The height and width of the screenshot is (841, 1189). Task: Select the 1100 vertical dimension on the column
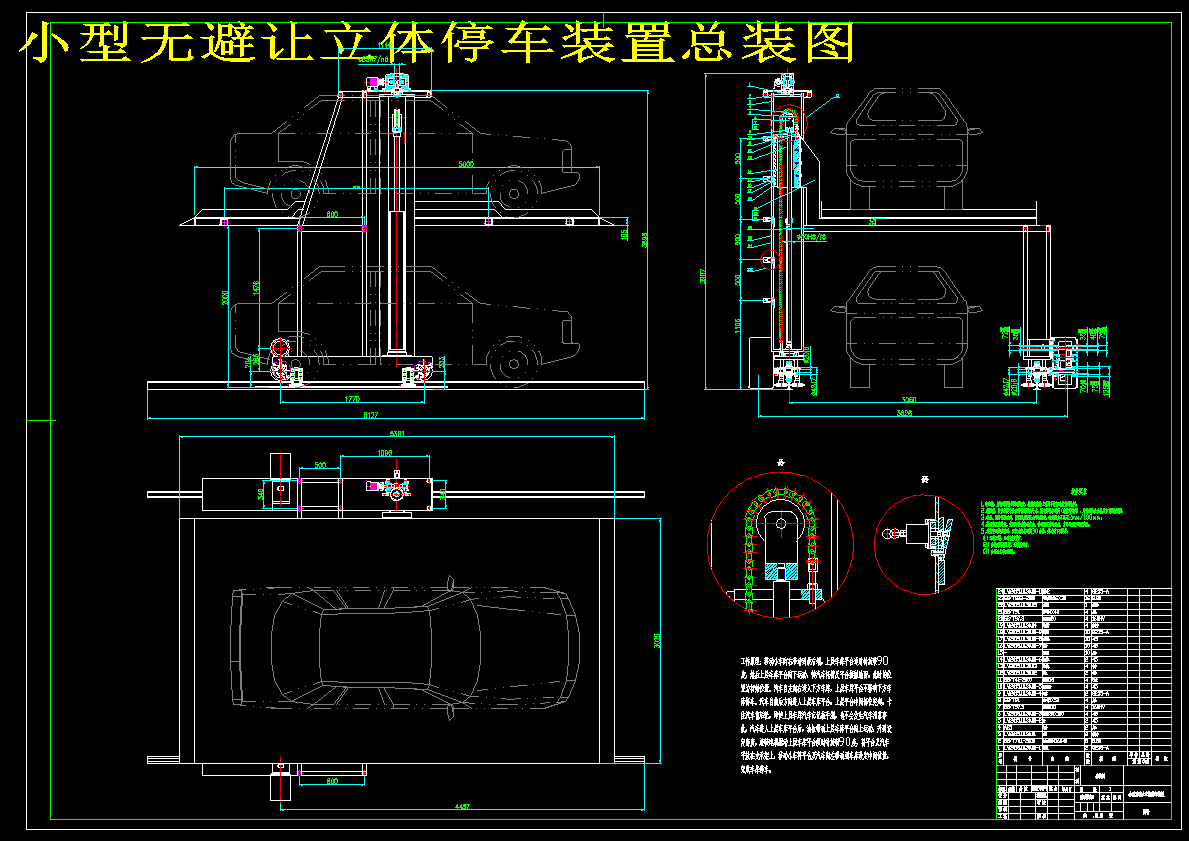[739, 325]
